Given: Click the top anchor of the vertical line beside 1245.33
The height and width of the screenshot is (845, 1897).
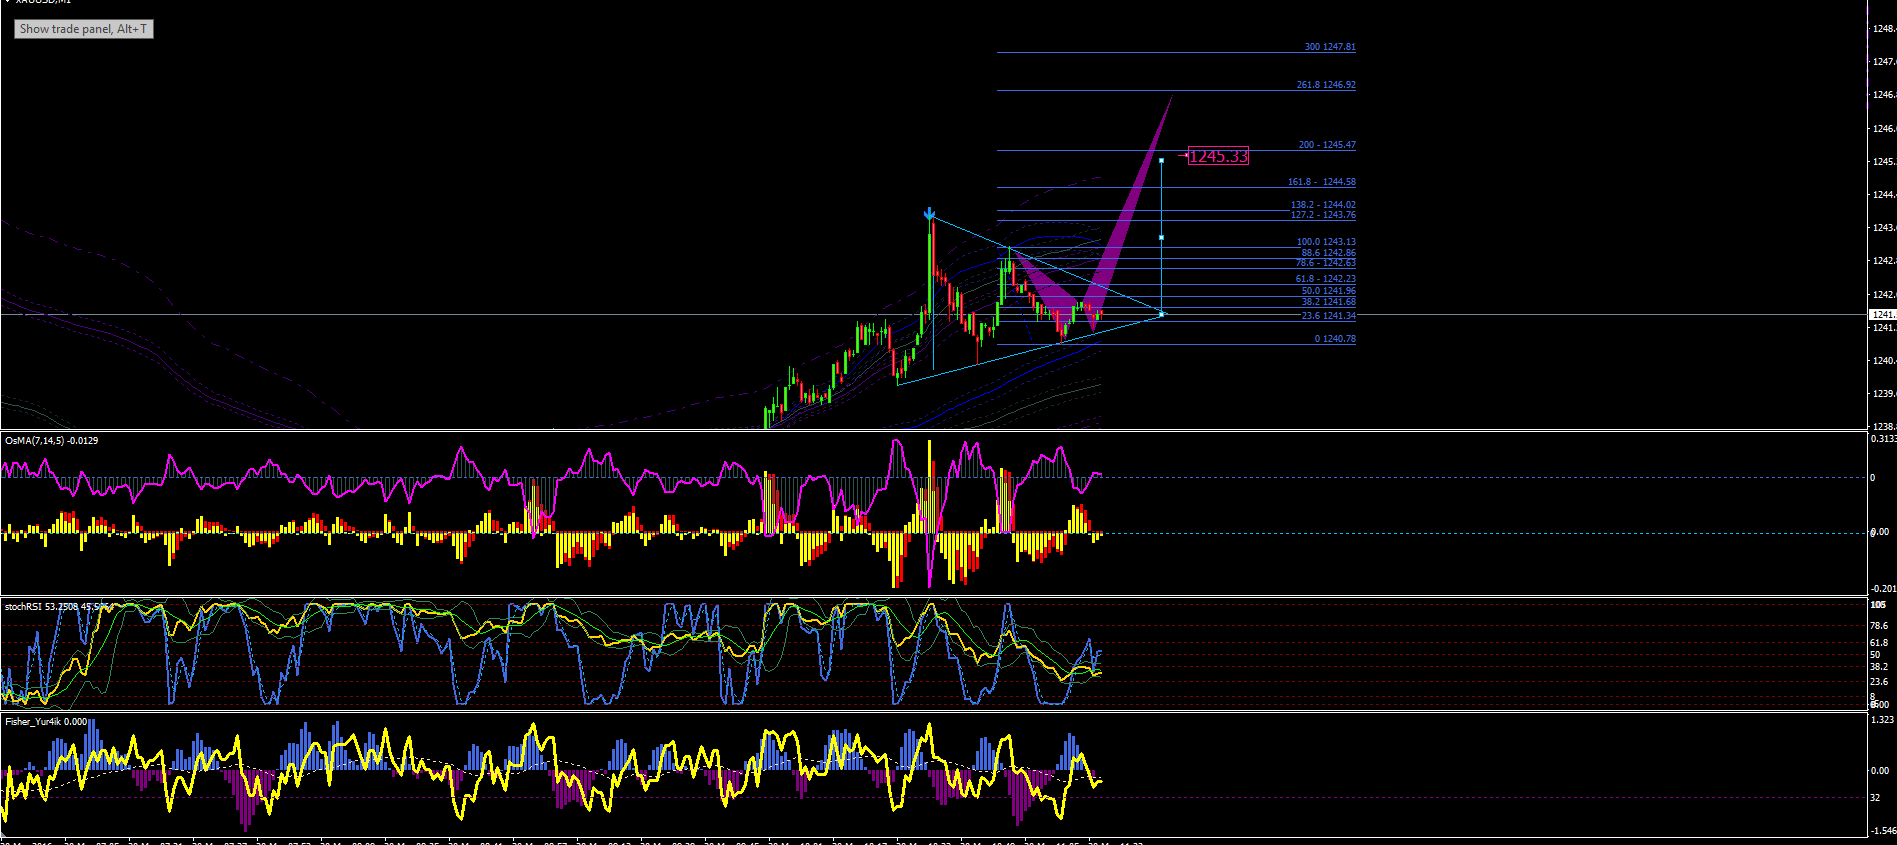Looking at the screenshot, I should point(1161,160).
